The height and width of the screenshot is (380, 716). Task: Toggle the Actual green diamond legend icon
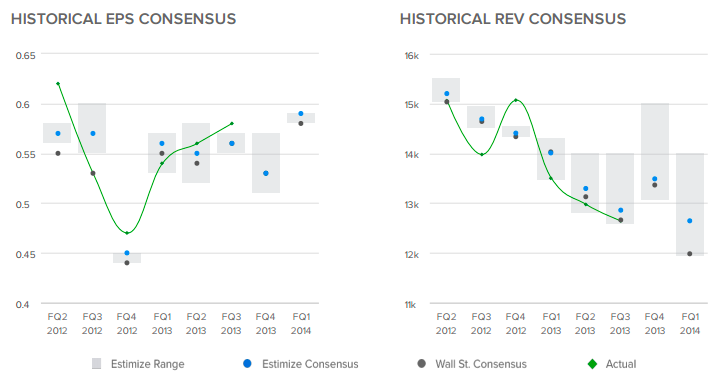(592, 364)
